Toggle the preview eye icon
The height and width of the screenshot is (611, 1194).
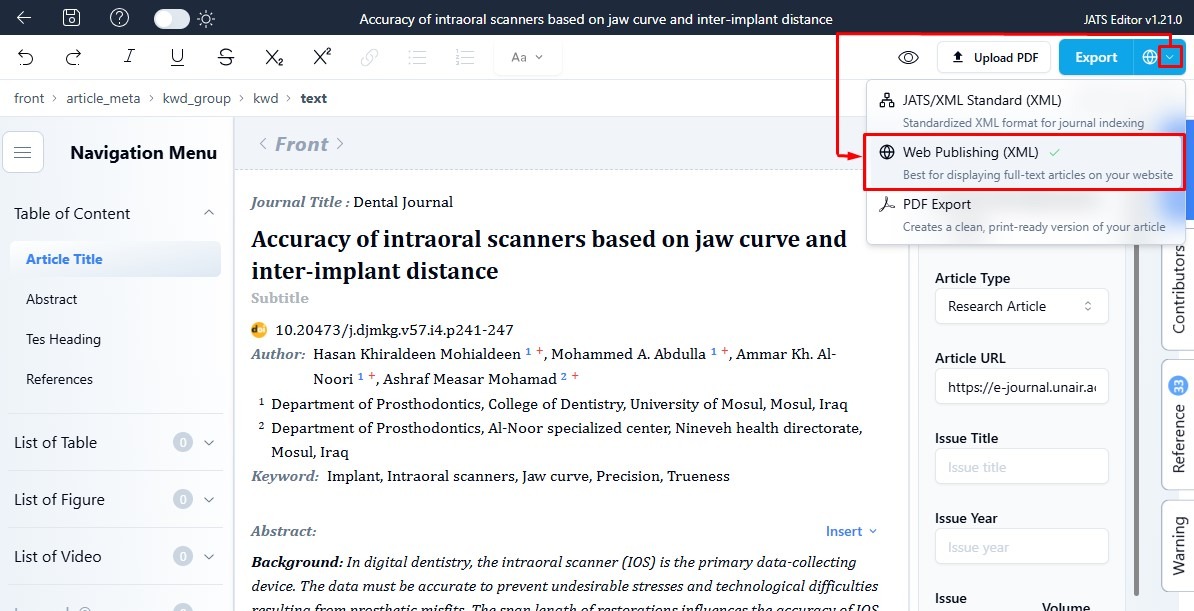tap(908, 57)
